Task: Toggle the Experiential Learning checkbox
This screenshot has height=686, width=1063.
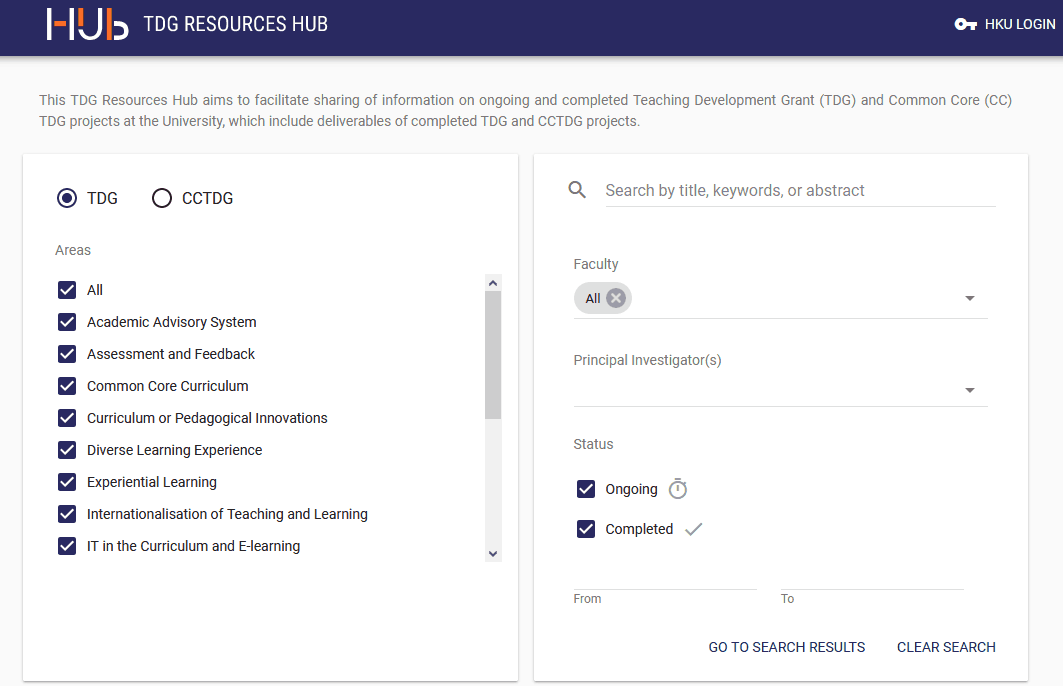Action: (x=67, y=482)
